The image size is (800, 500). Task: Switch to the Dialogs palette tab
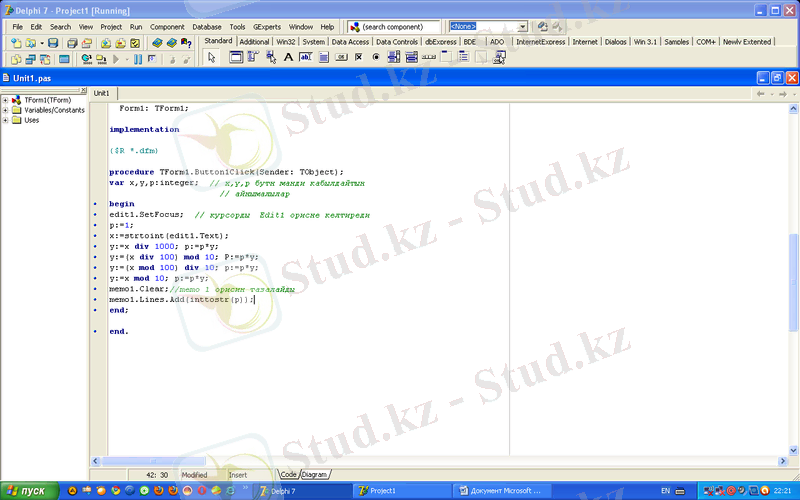point(615,42)
